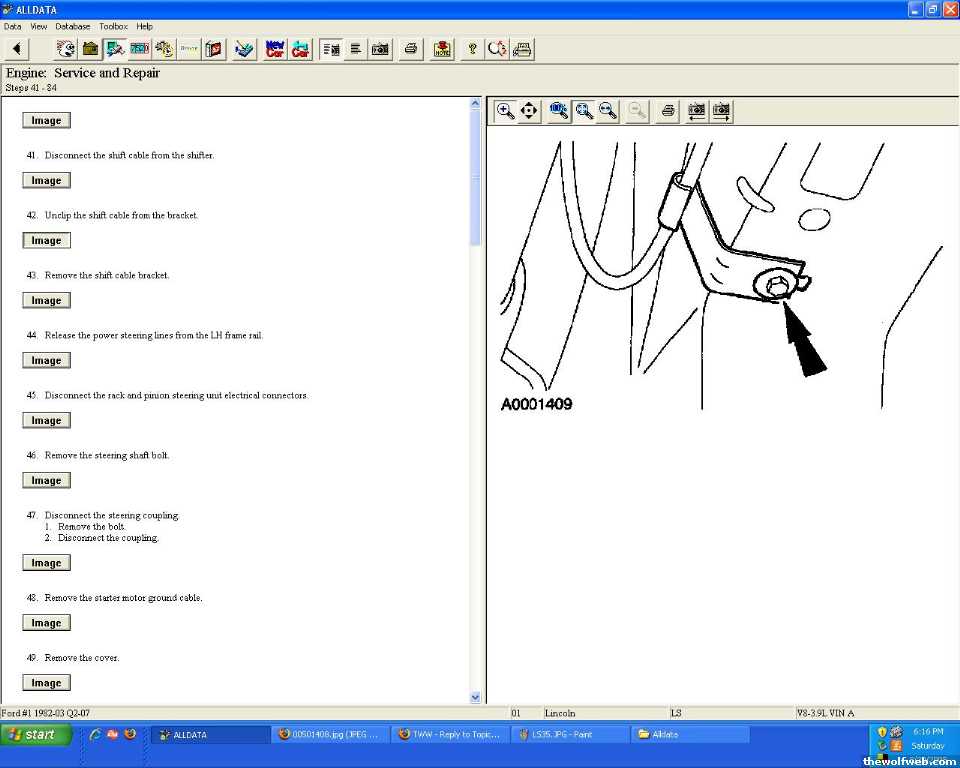Click the New Car toolbar icon
This screenshot has width=960, height=768.
[x=274, y=49]
